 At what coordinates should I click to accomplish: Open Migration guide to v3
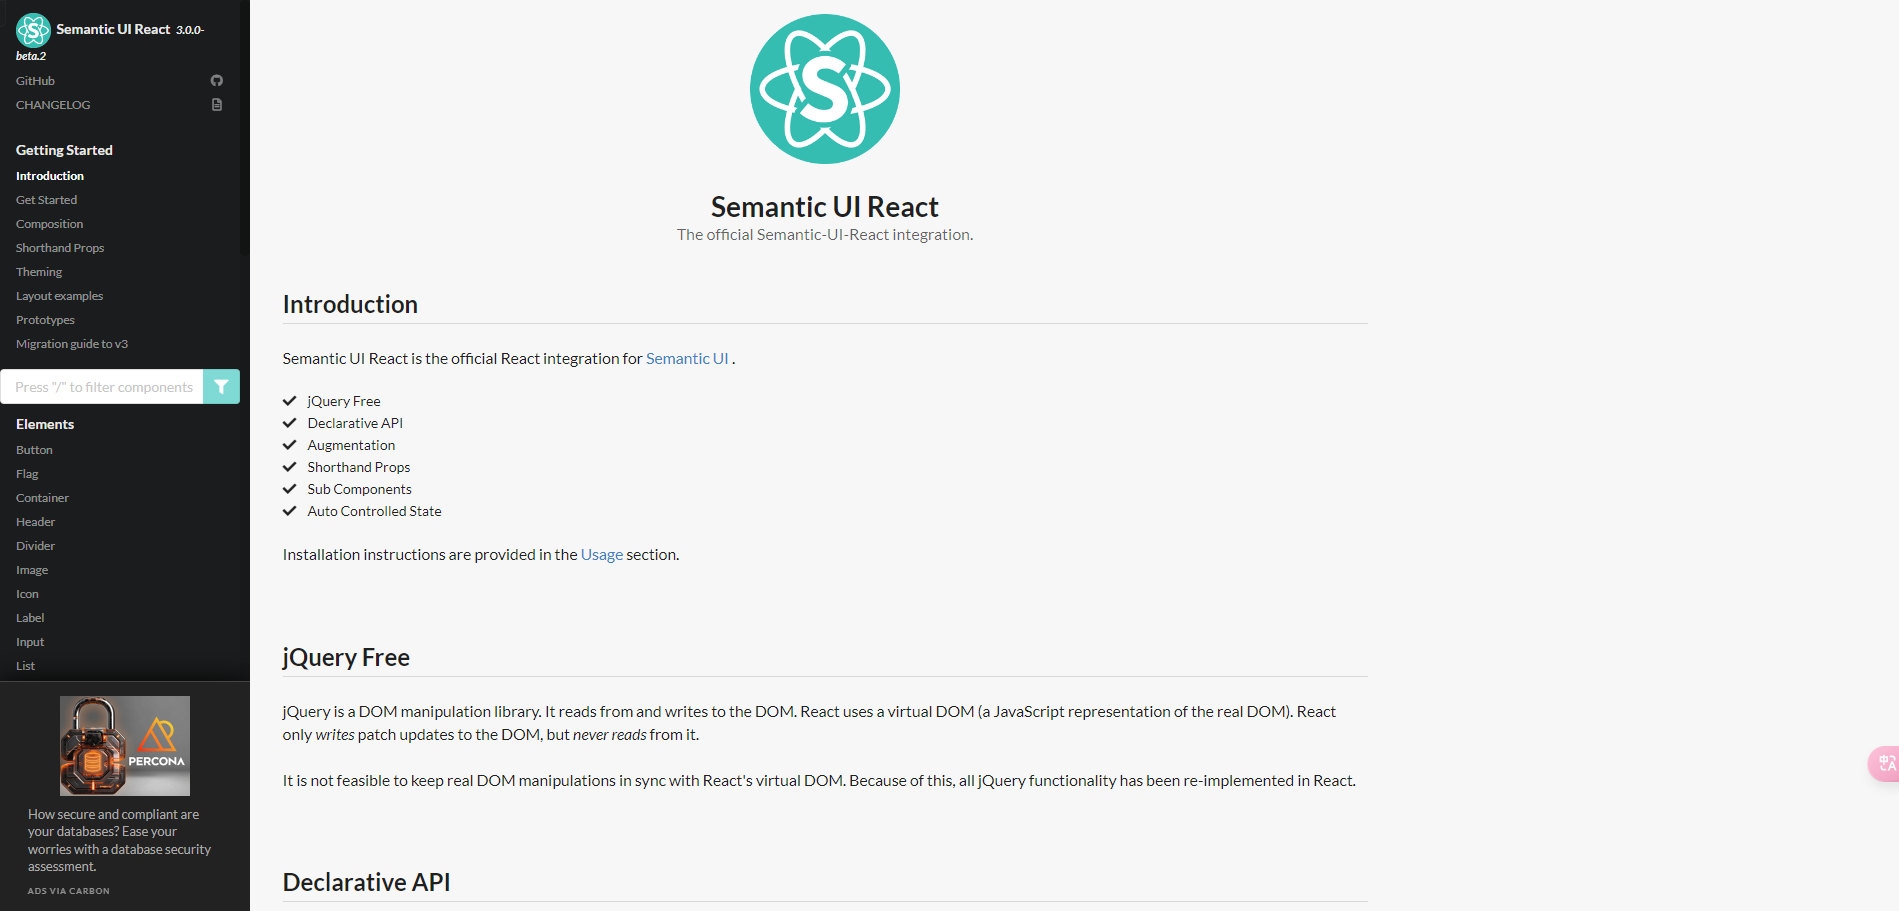pos(71,343)
